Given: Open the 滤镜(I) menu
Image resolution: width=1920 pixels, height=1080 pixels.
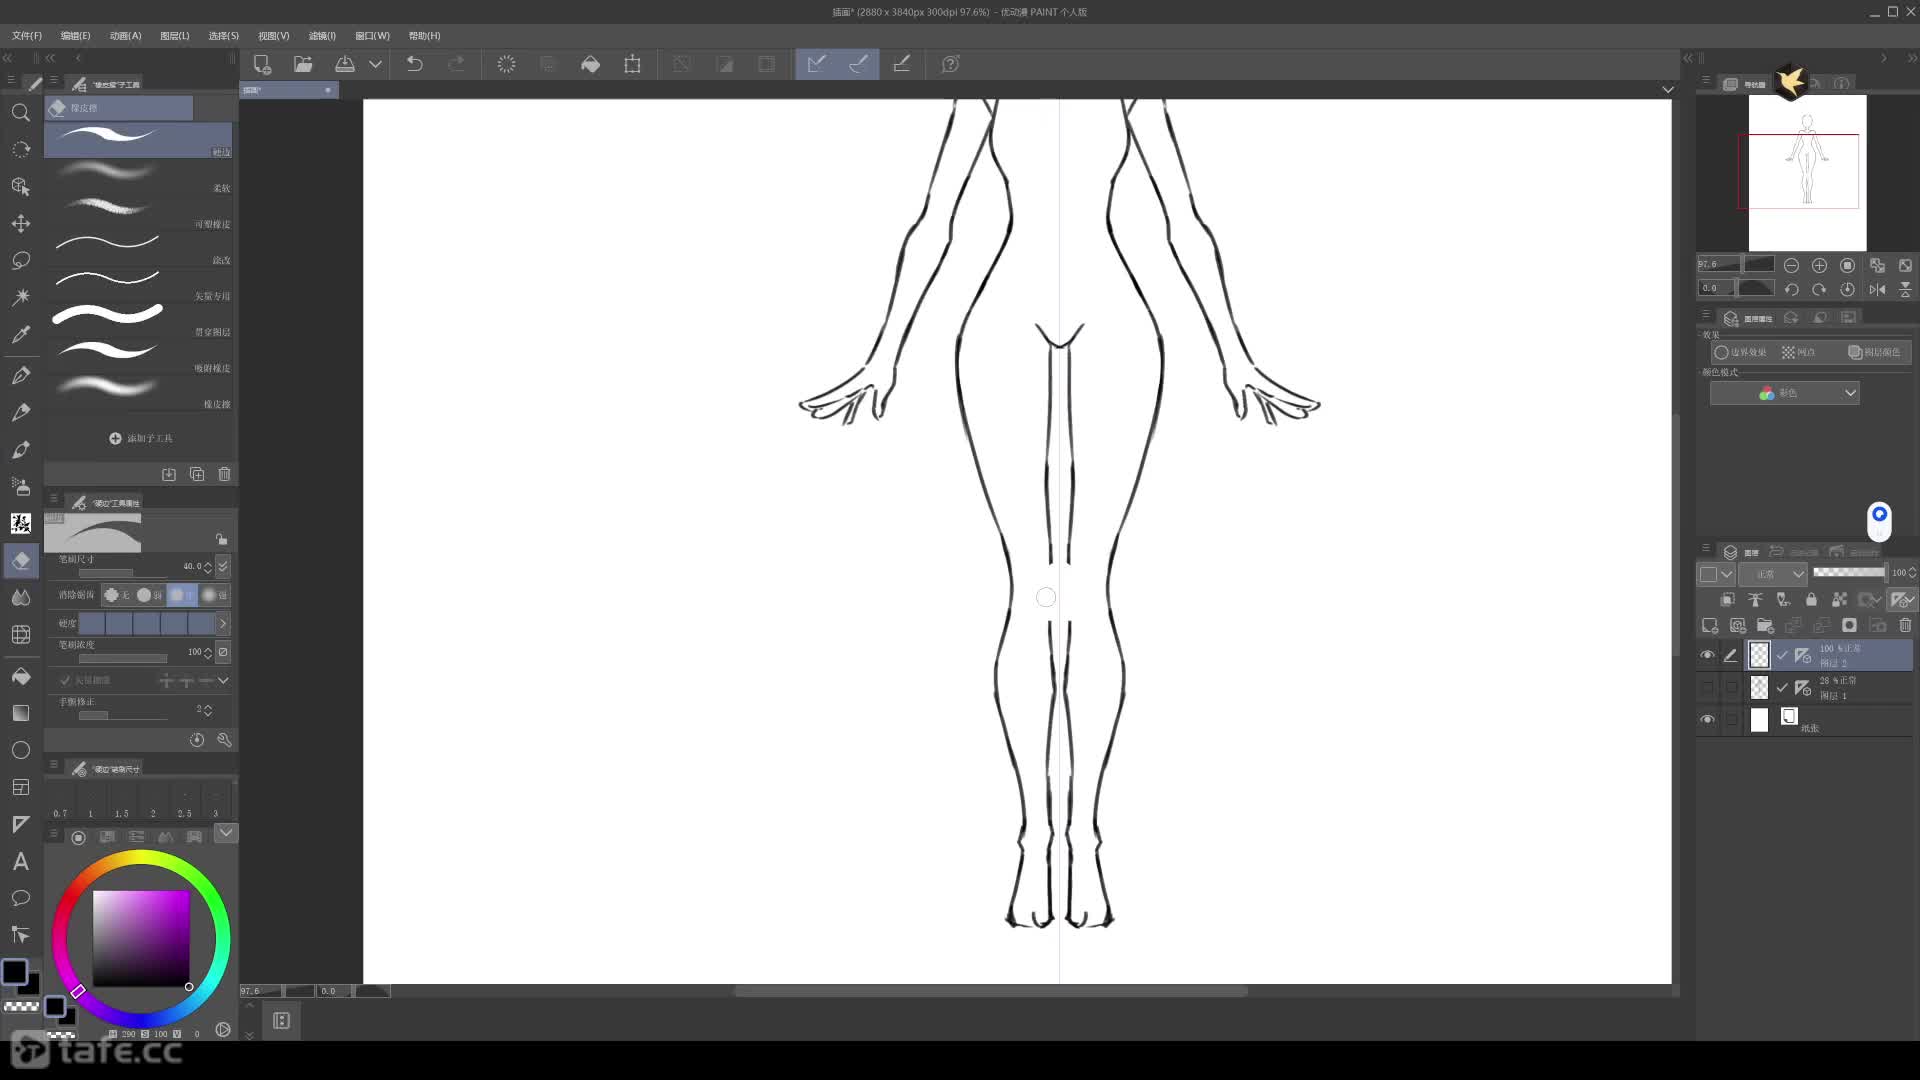Looking at the screenshot, I should click(x=322, y=36).
